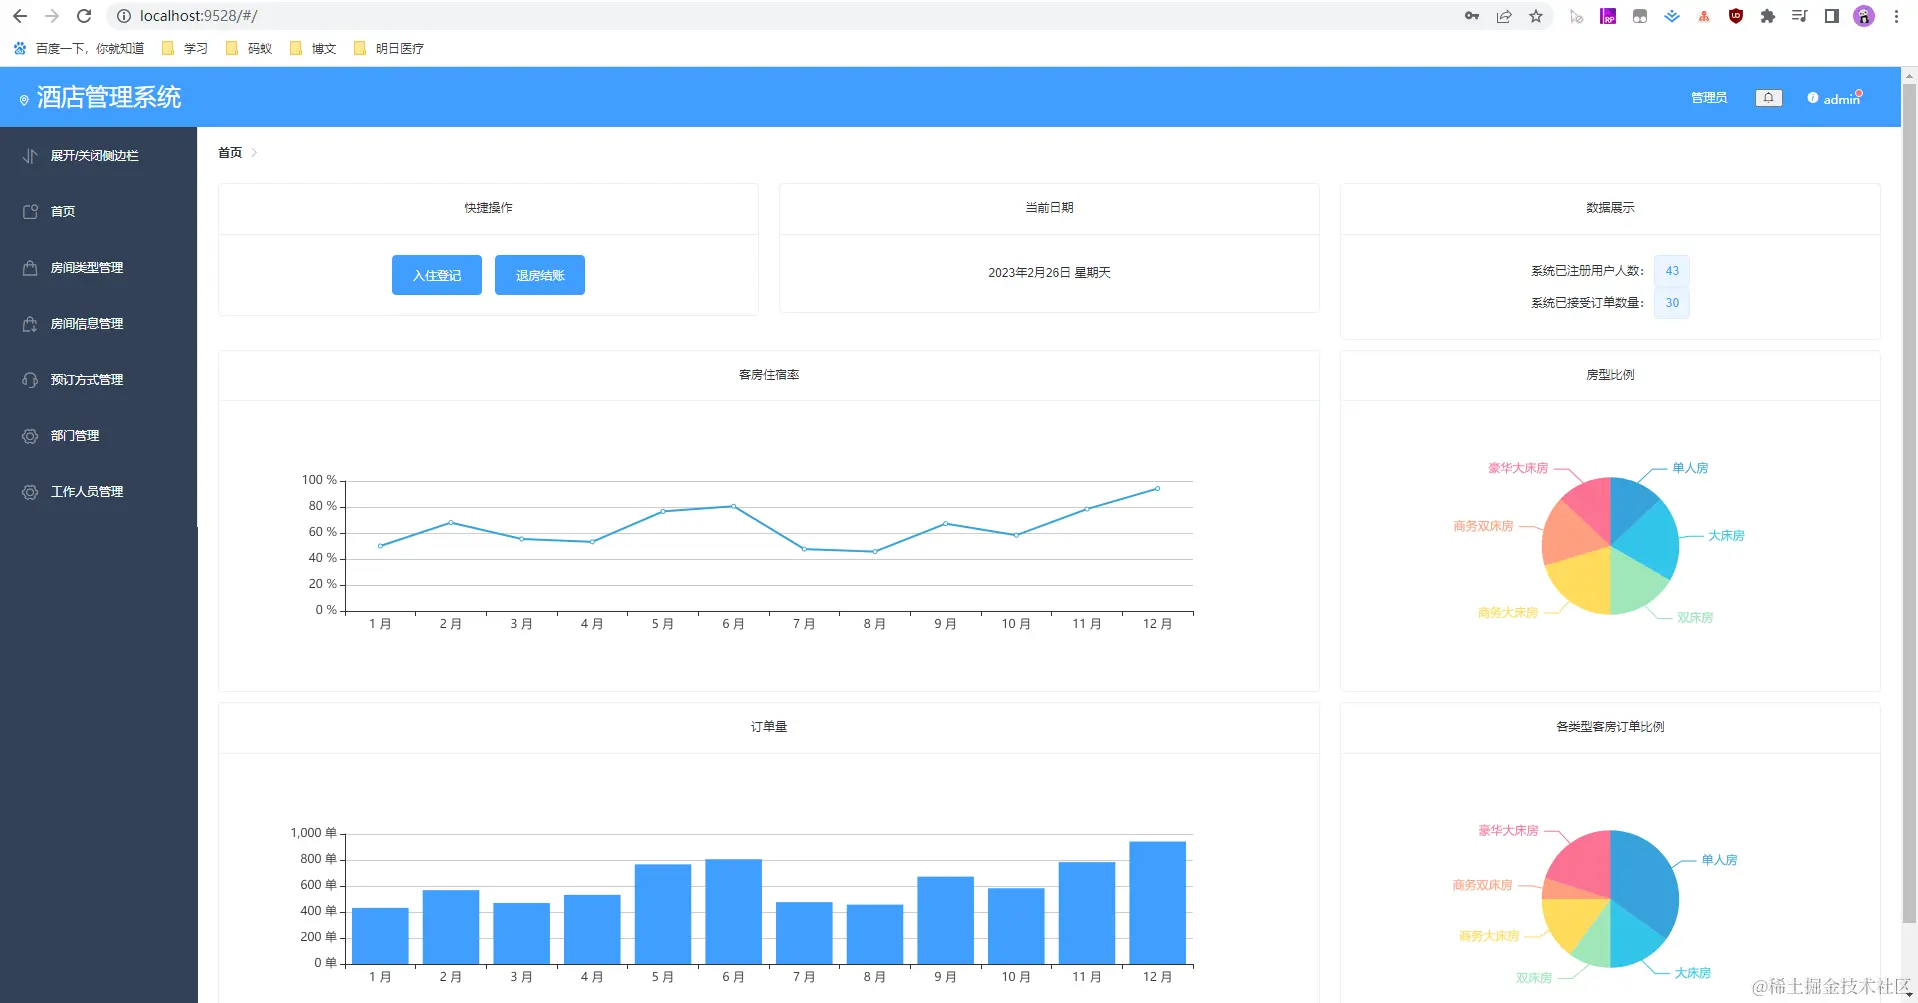Viewport: 1918px width, 1003px height.
Task: Click the 退房结账 button
Action: 540,275
